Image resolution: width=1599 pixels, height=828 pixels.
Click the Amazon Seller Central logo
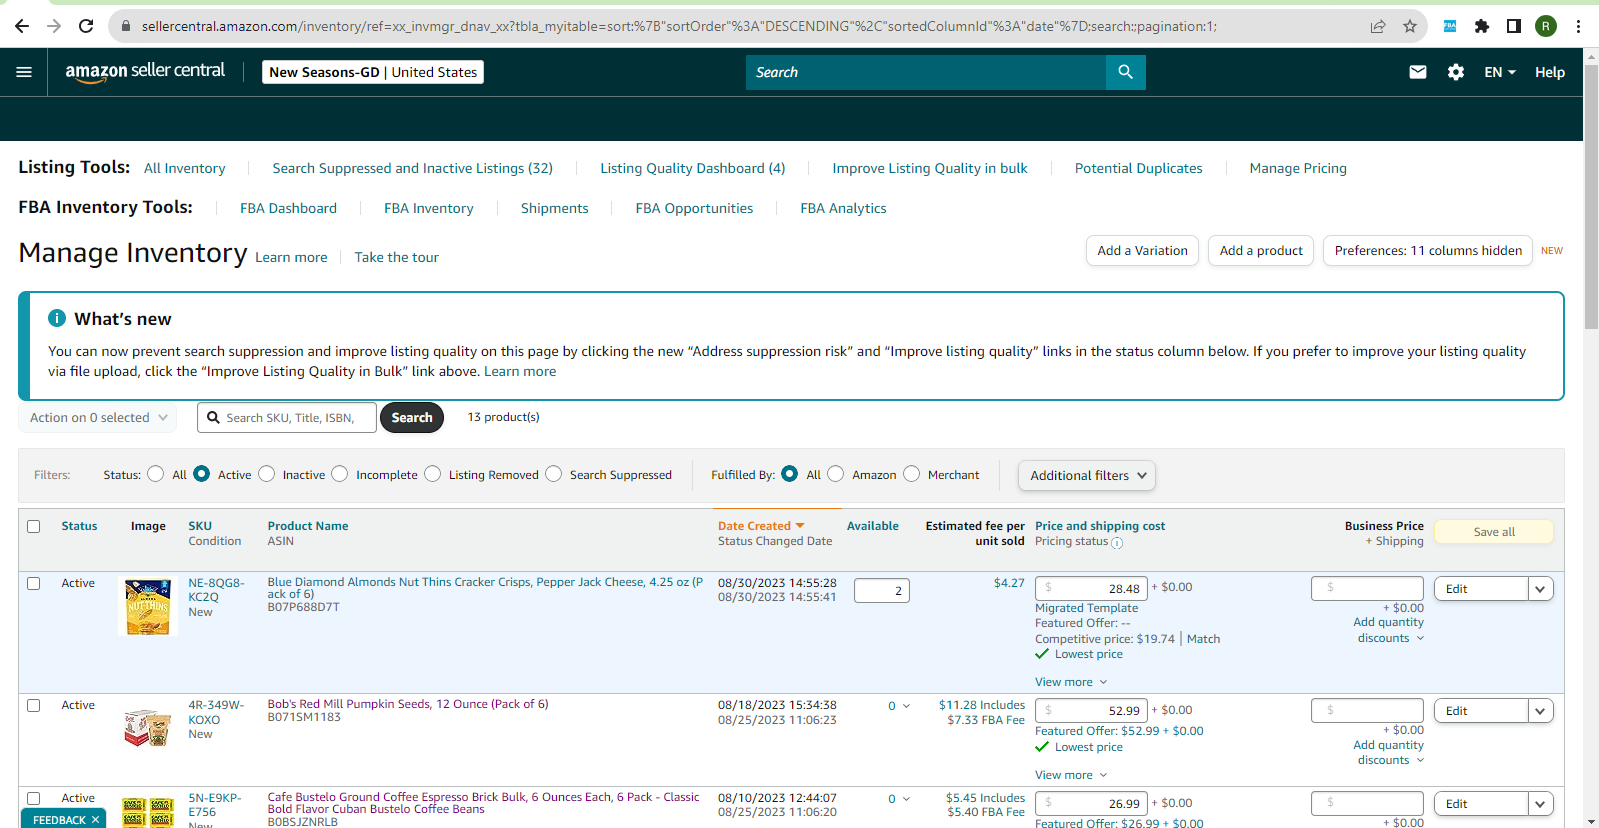[x=145, y=71]
